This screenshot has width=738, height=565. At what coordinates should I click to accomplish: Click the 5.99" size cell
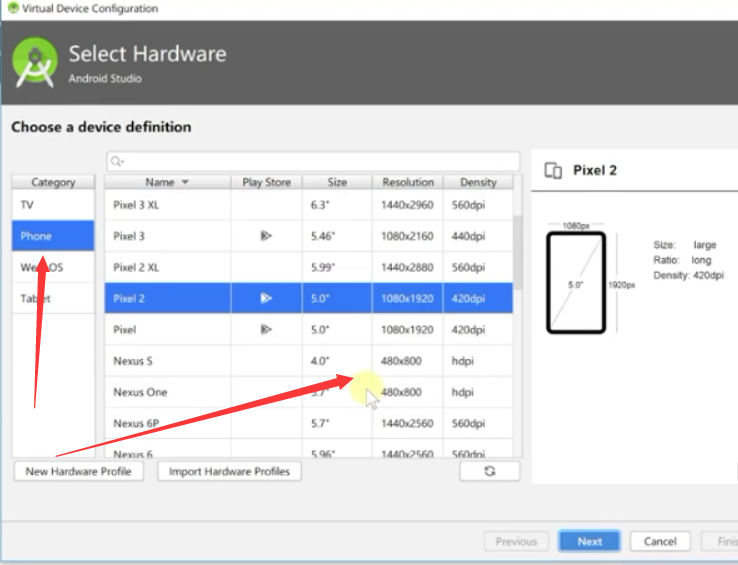point(323,267)
